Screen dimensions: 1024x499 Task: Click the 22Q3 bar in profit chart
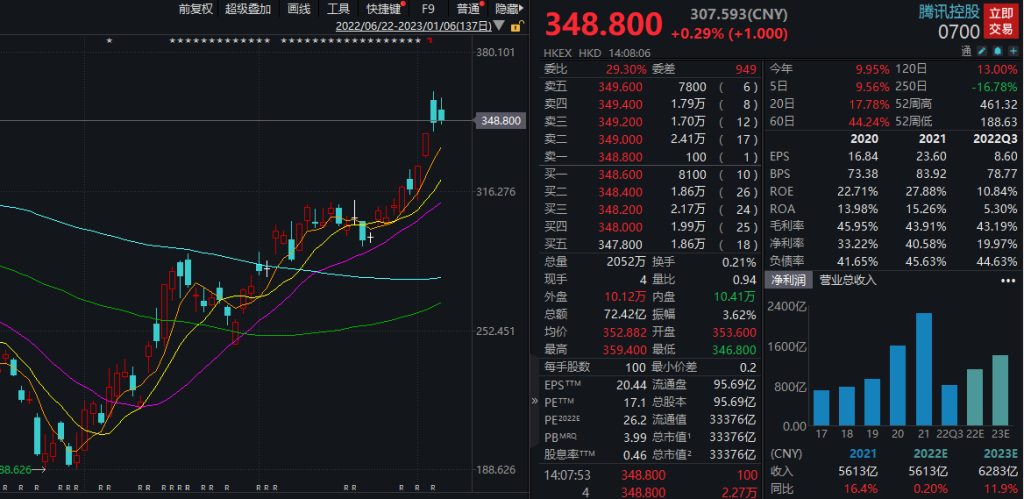pos(950,405)
